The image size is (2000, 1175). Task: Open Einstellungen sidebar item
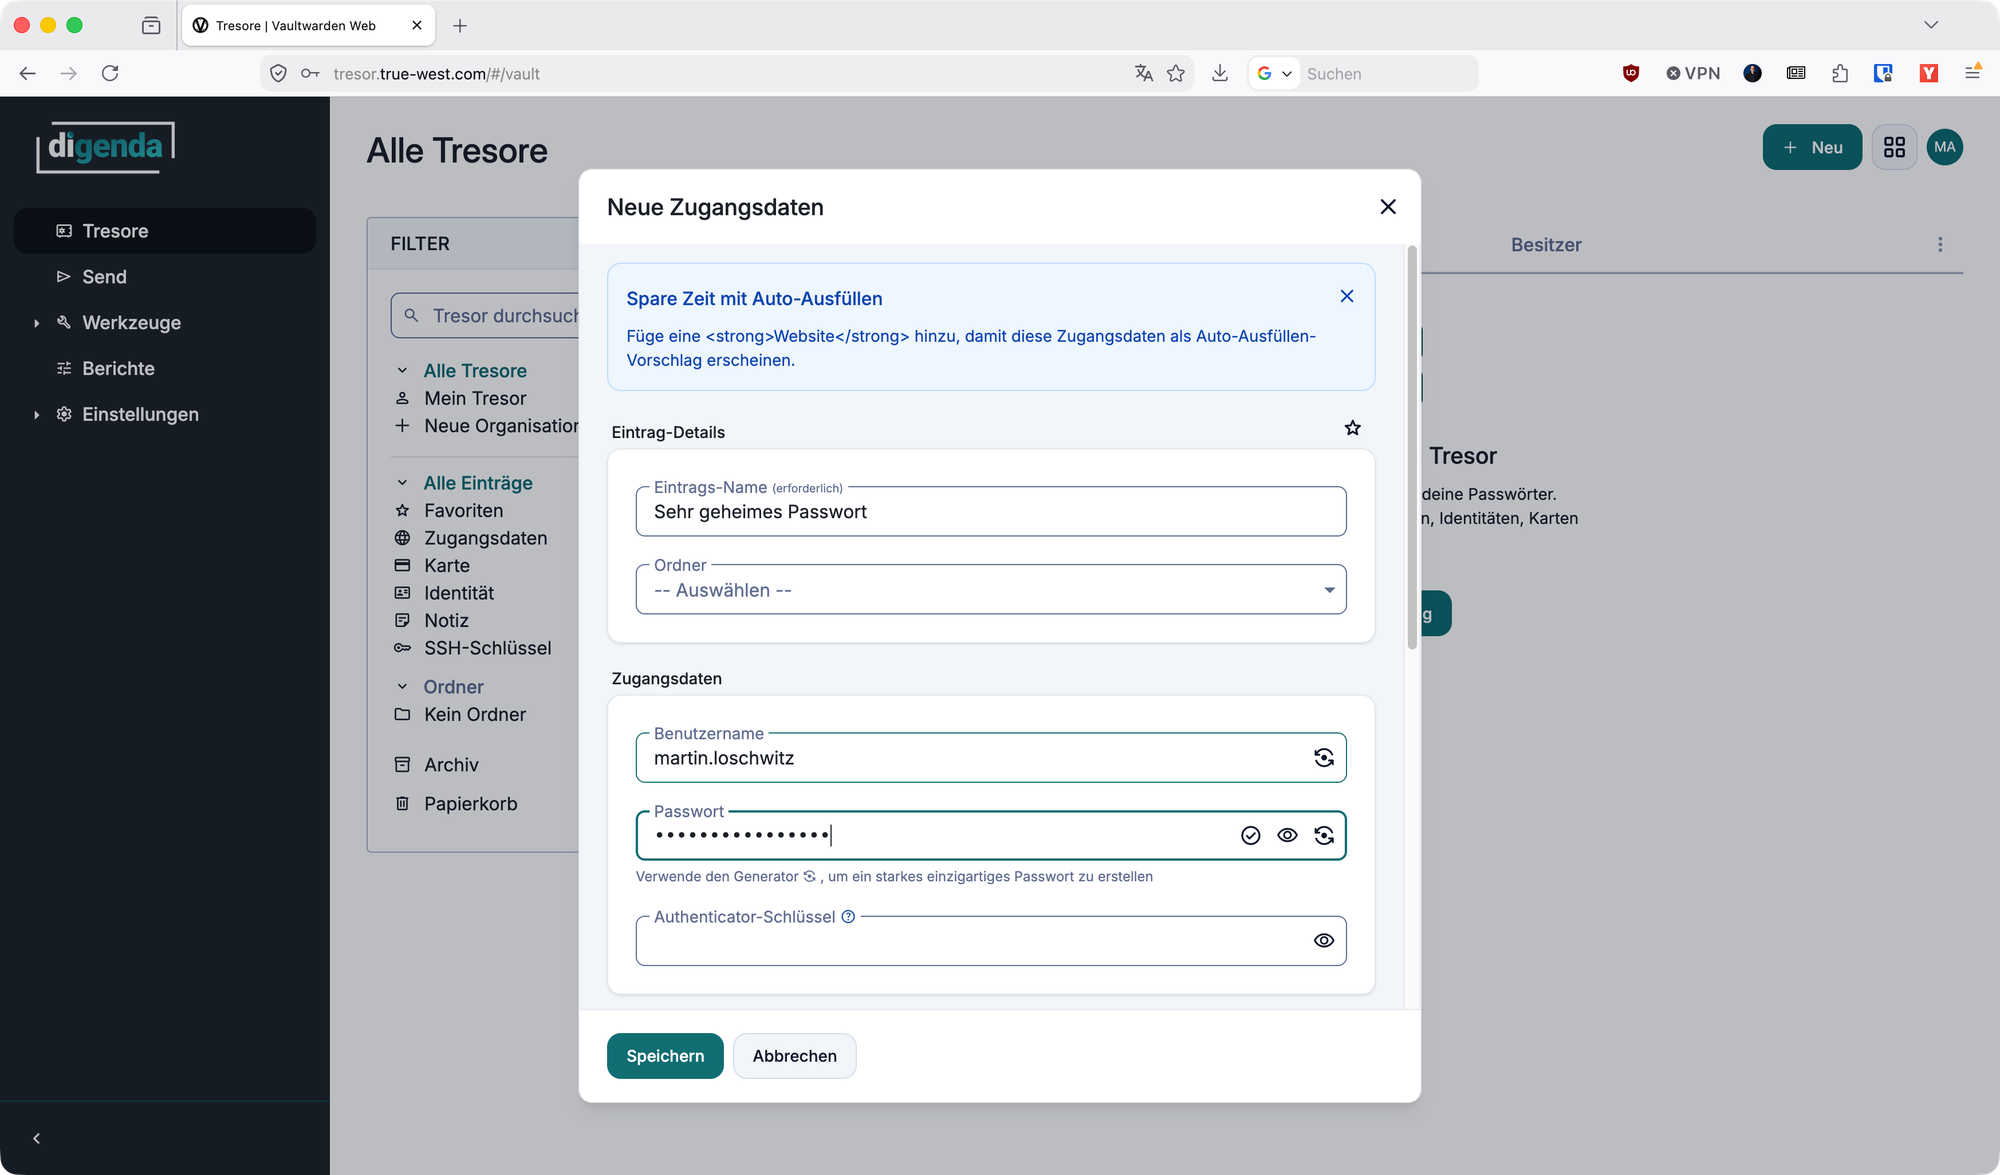140,415
